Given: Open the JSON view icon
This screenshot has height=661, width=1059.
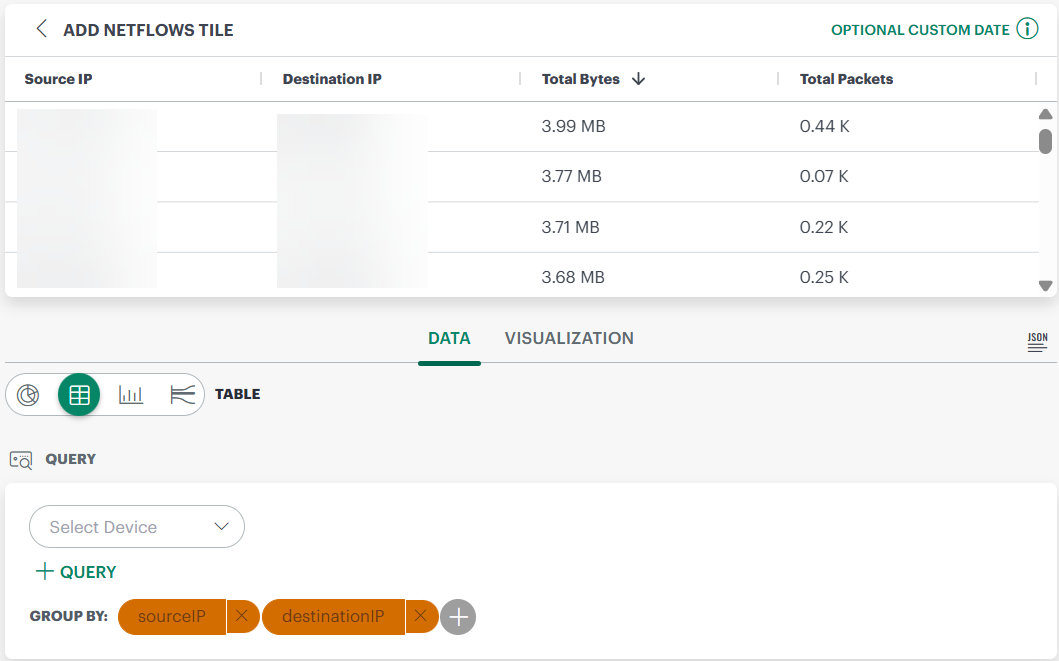Looking at the screenshot, I should [1037, 342].
